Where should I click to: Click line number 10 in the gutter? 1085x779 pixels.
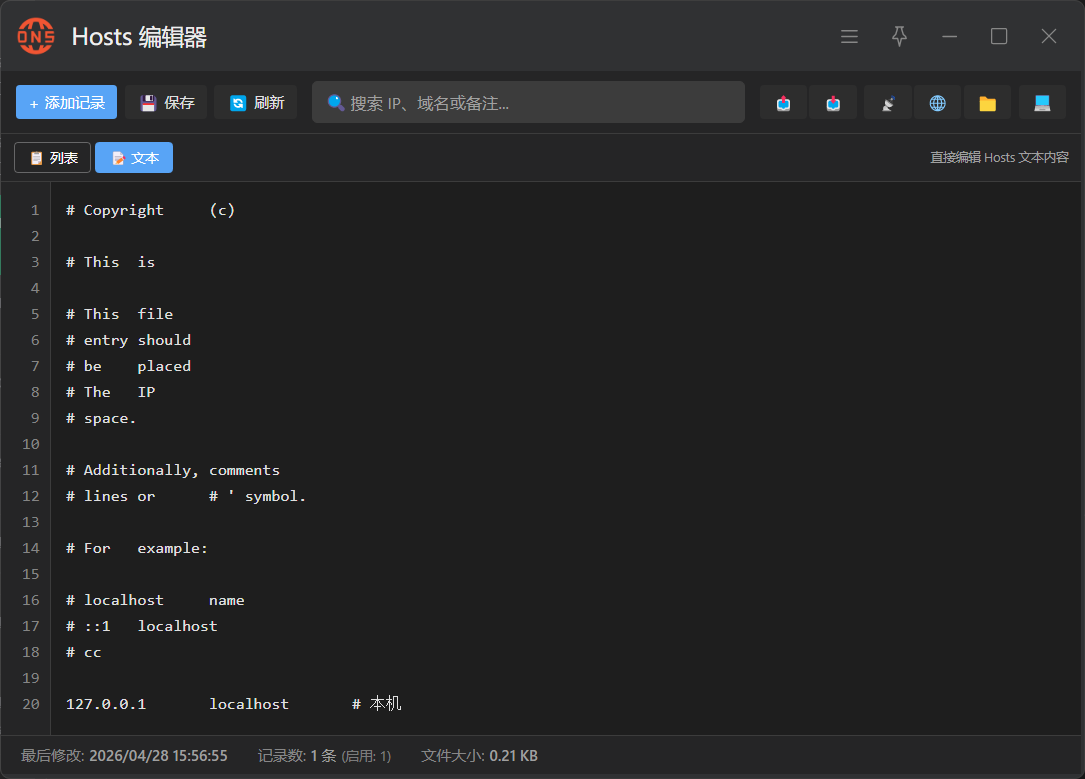point(30,444)
